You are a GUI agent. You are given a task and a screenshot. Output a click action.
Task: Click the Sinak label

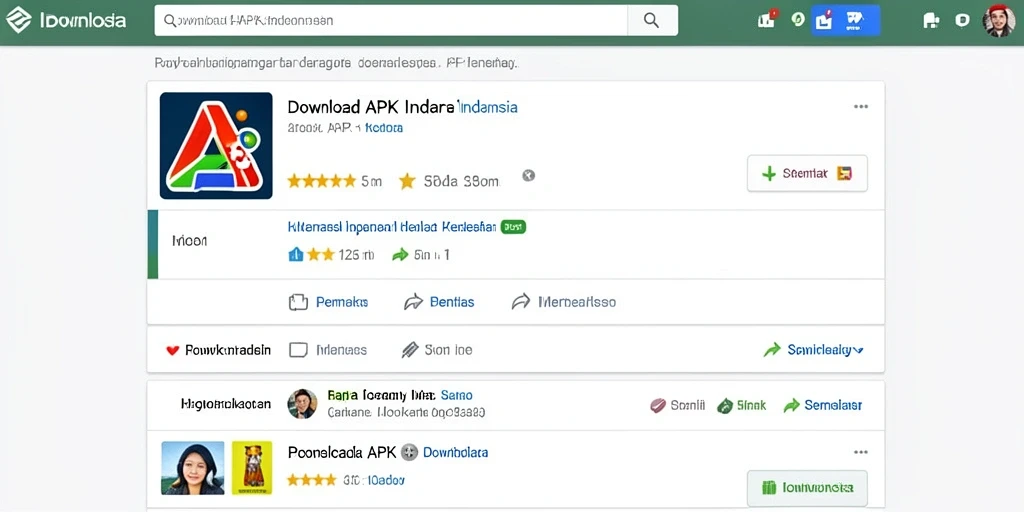tap(752, 406)
